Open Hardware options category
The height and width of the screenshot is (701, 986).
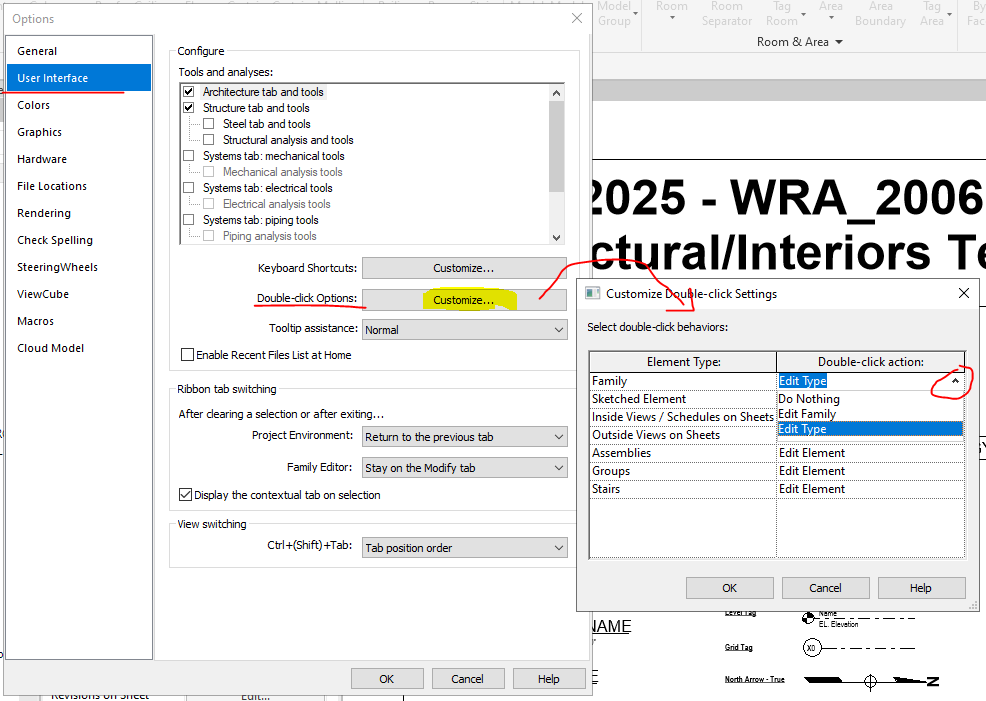click(79, 159)
